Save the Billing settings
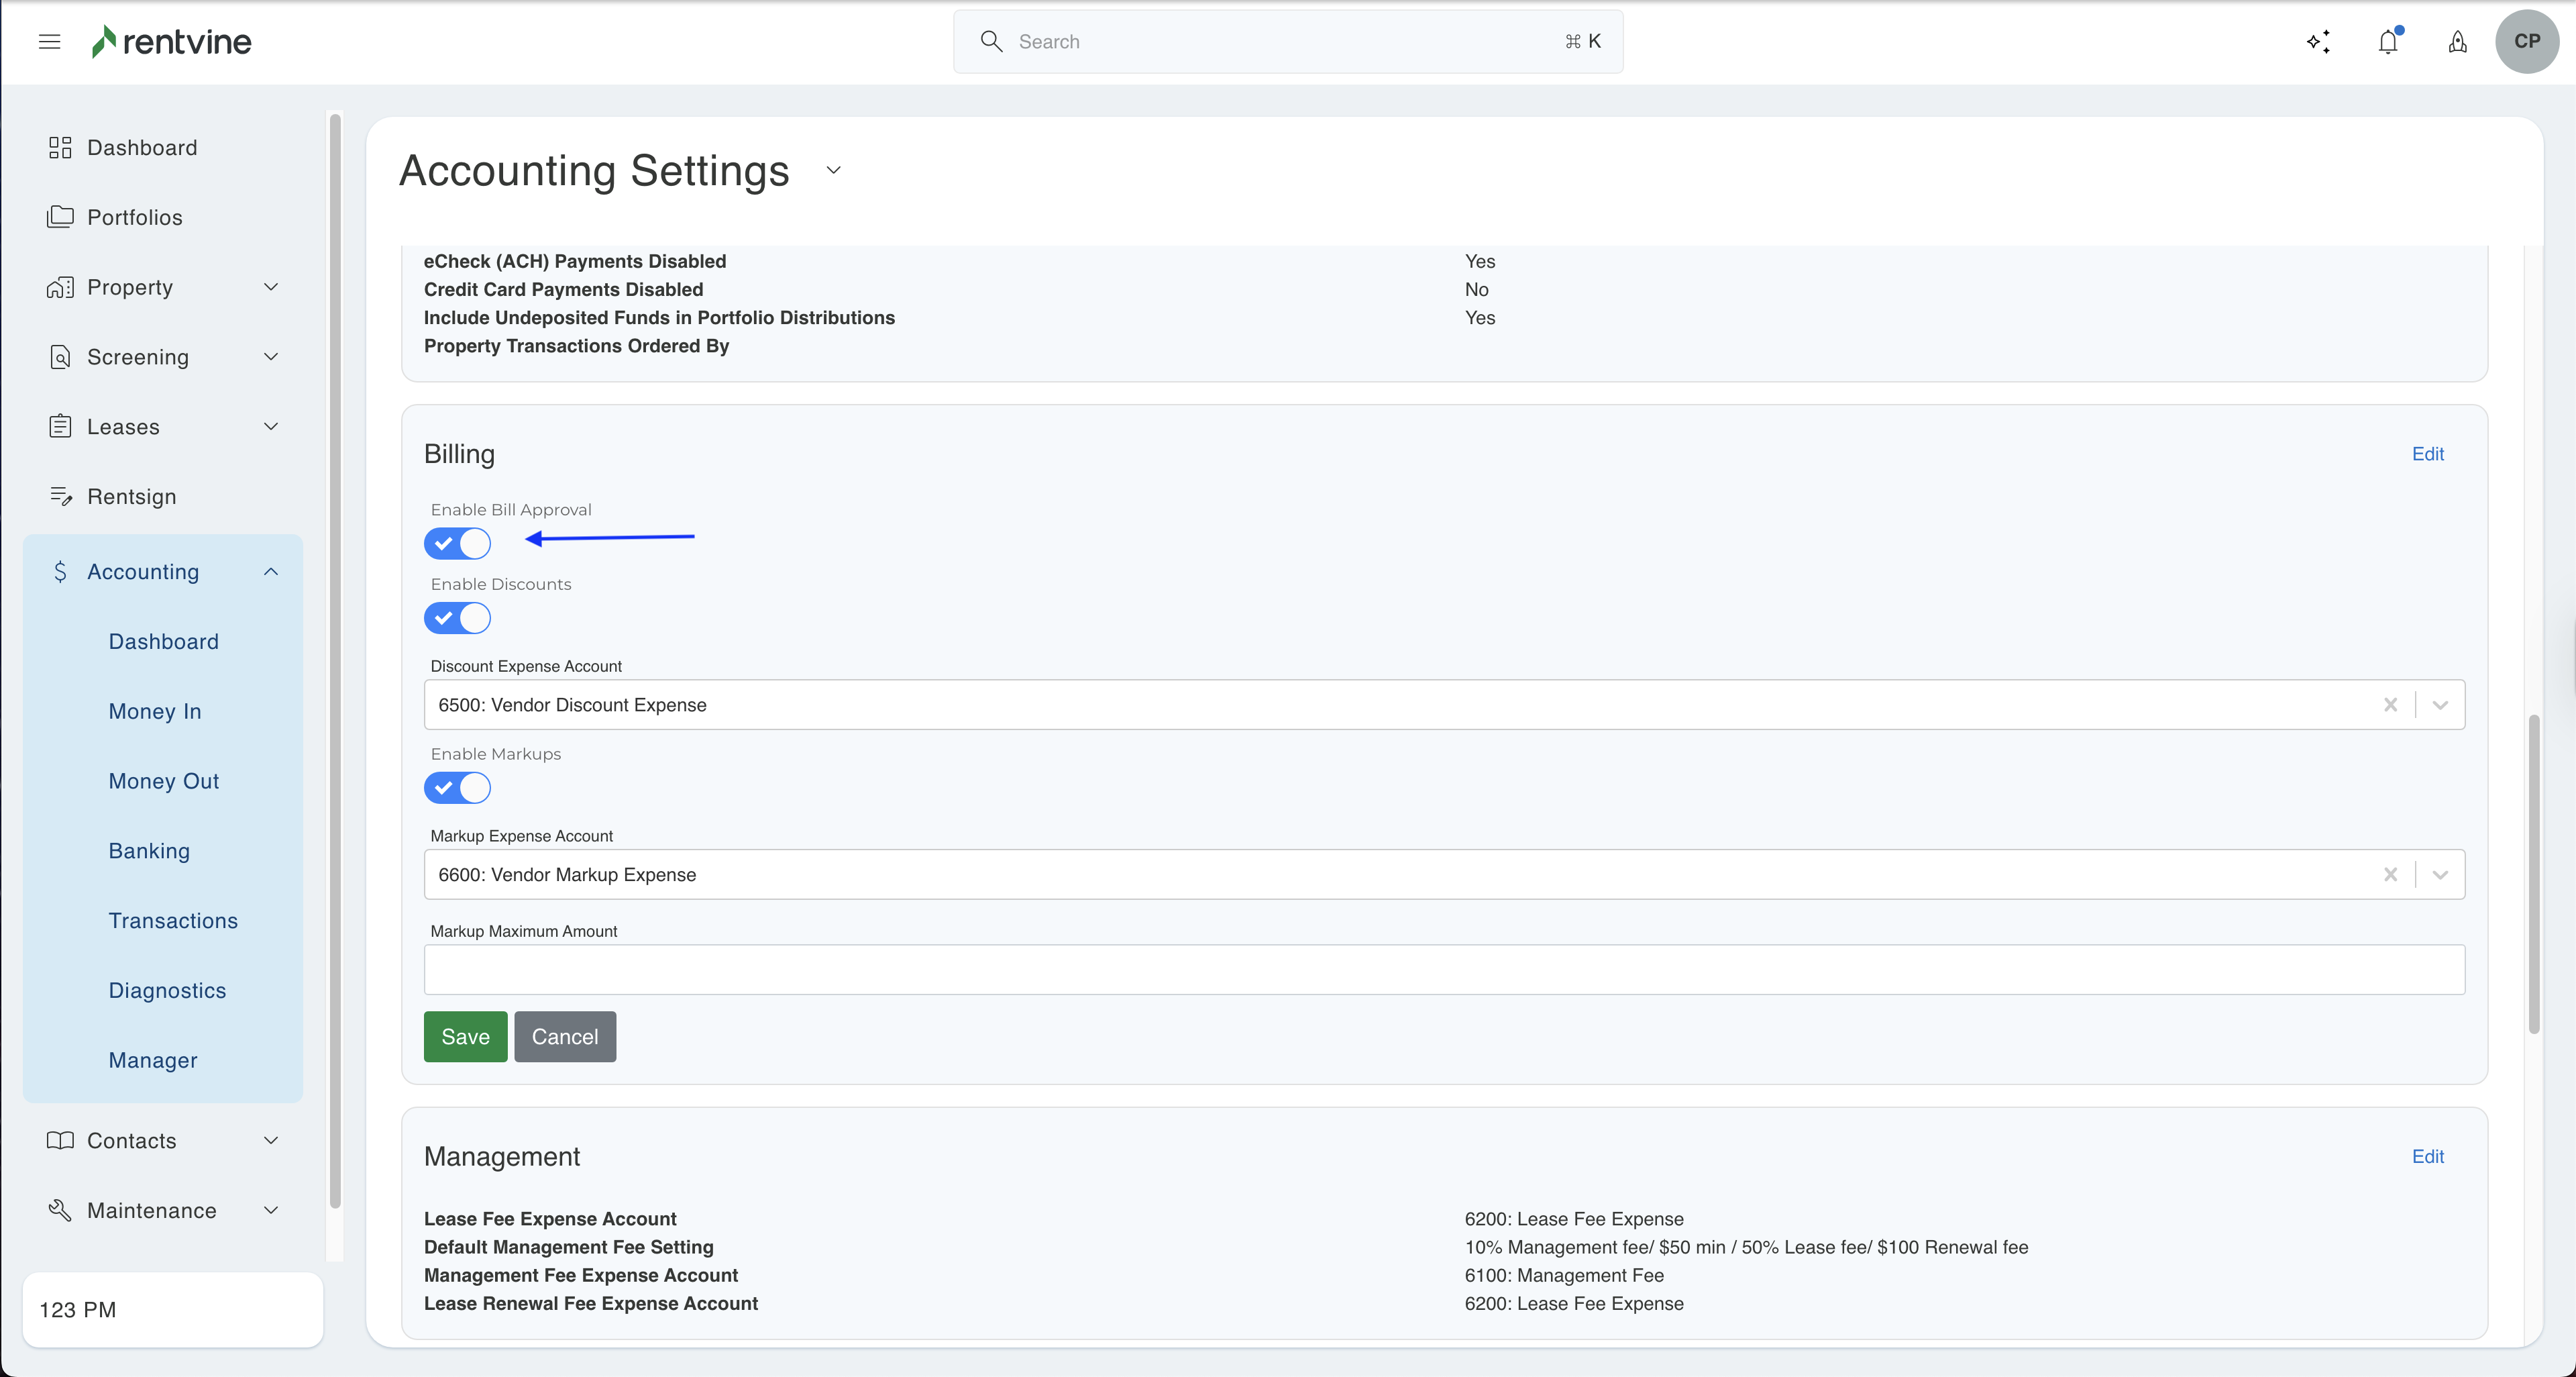2576x1377 pixels. (x=465, y=1037)
